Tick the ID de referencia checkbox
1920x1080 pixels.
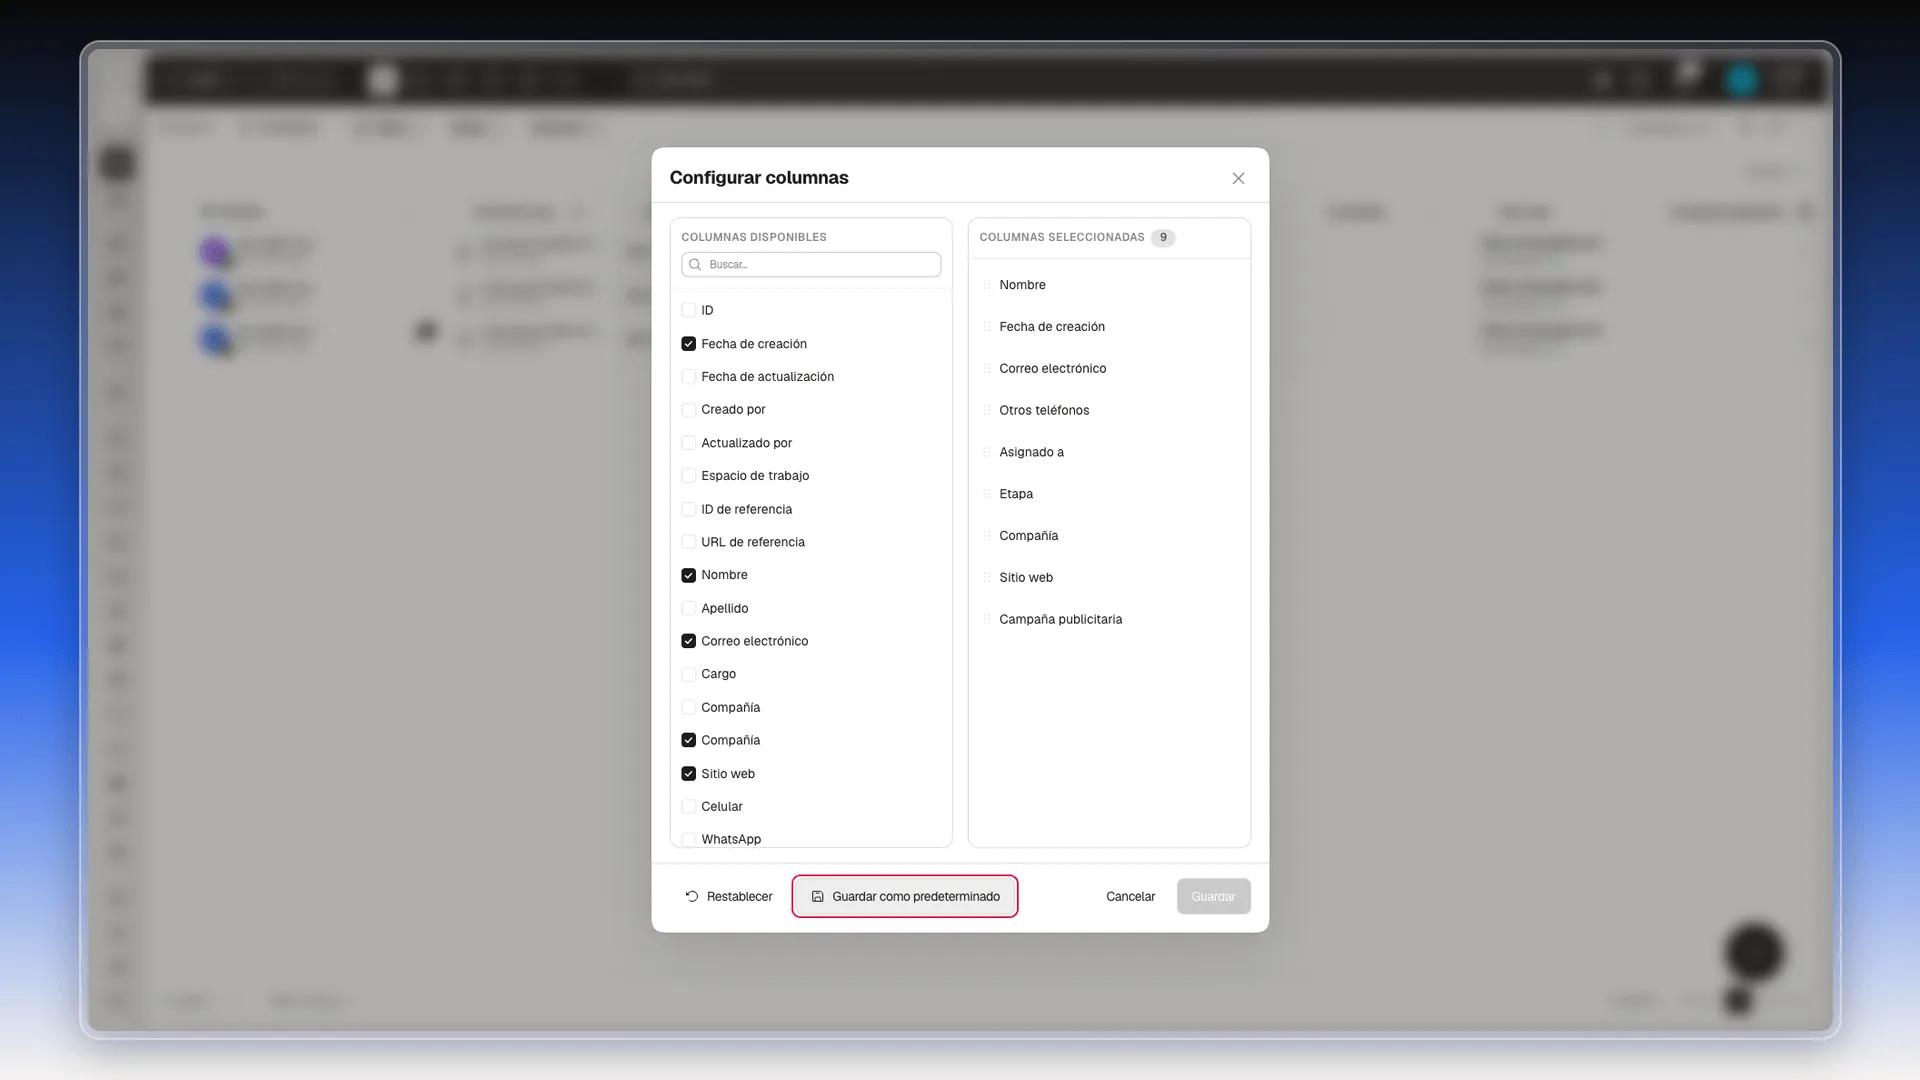[688, 509]
